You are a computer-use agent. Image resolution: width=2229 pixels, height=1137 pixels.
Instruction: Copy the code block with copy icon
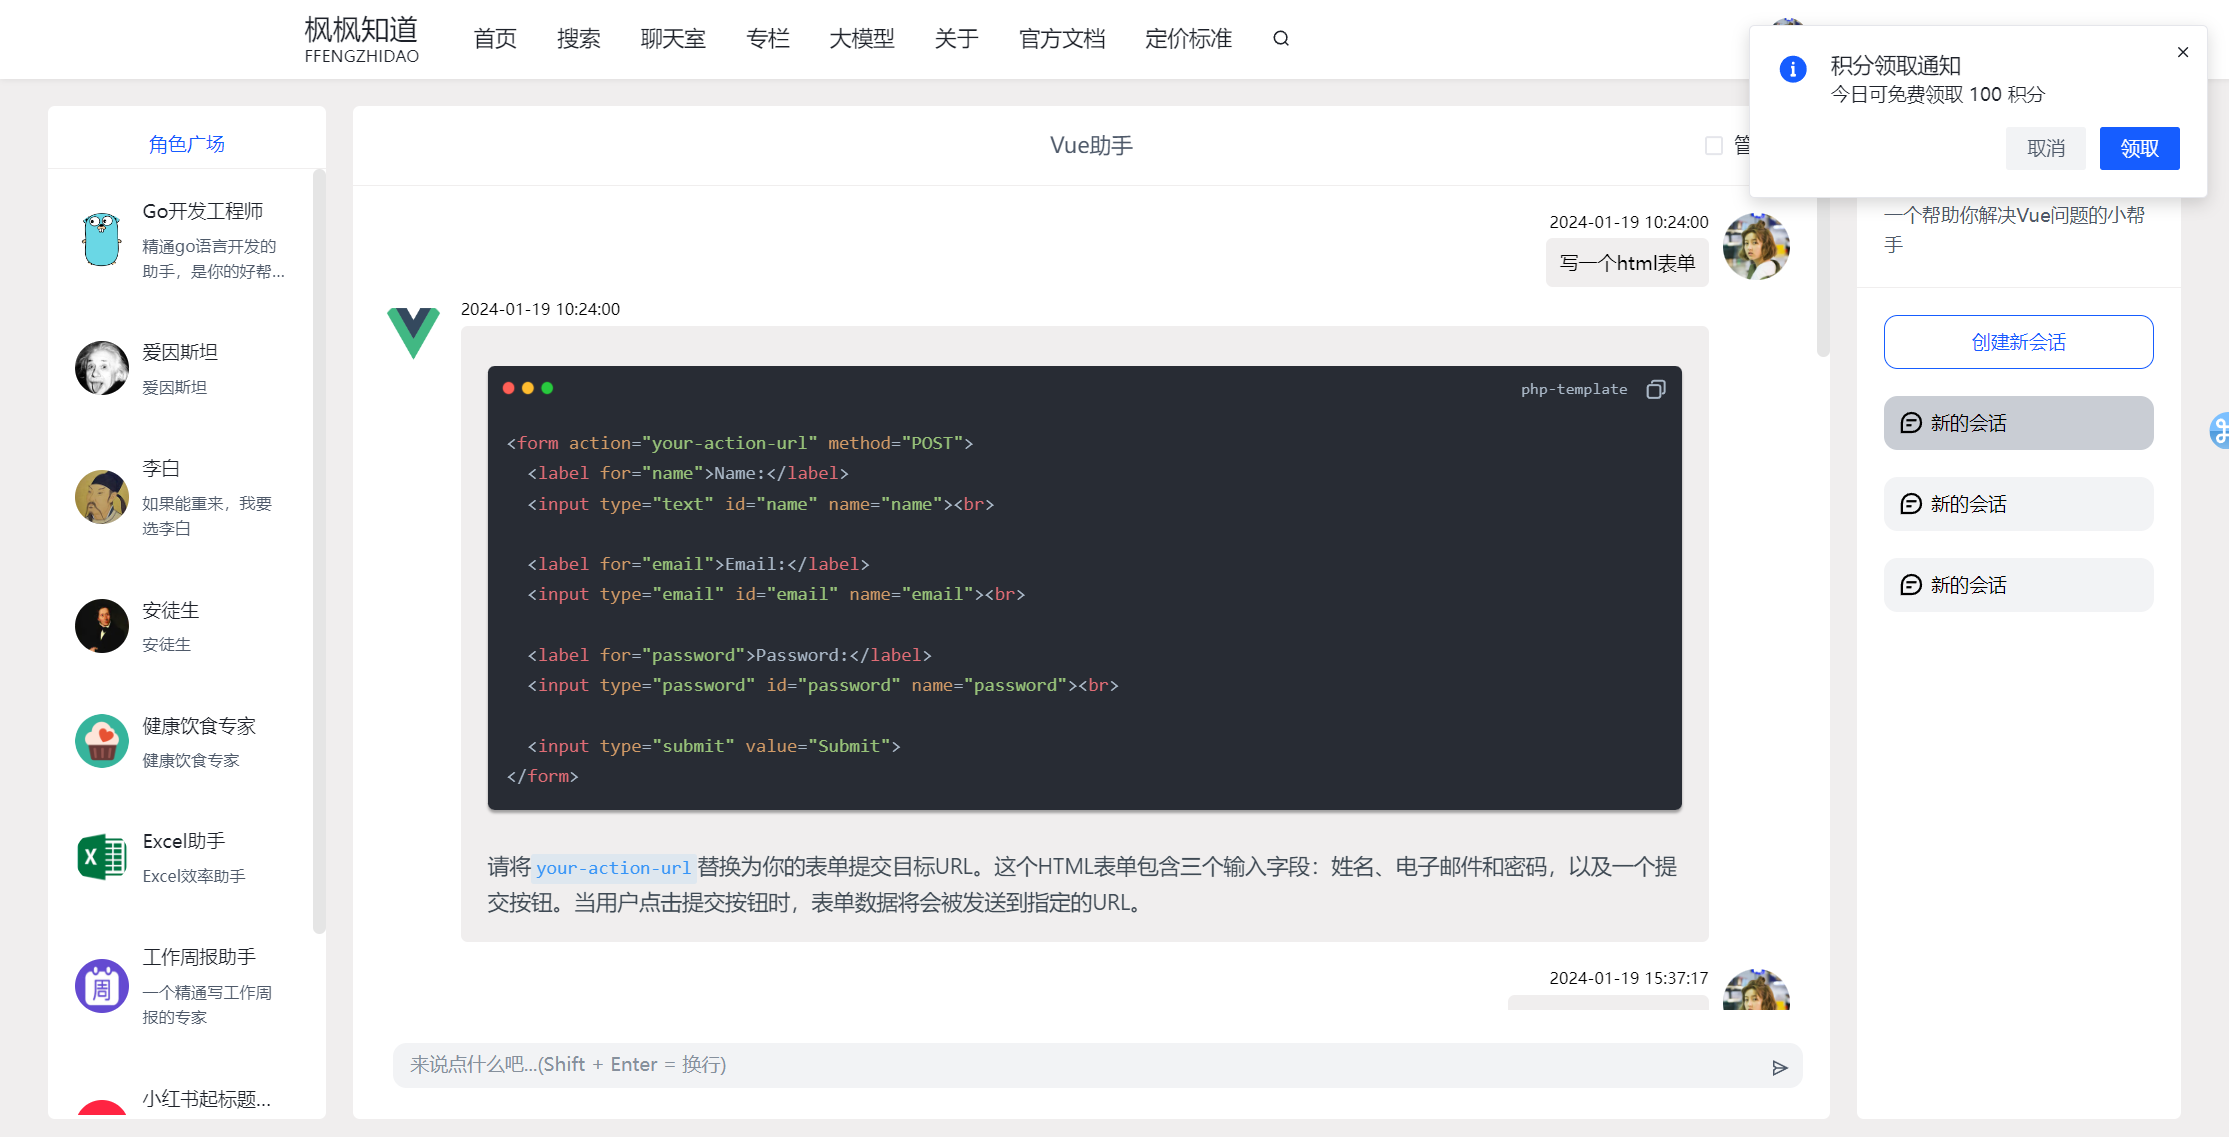click(1656, 389)
